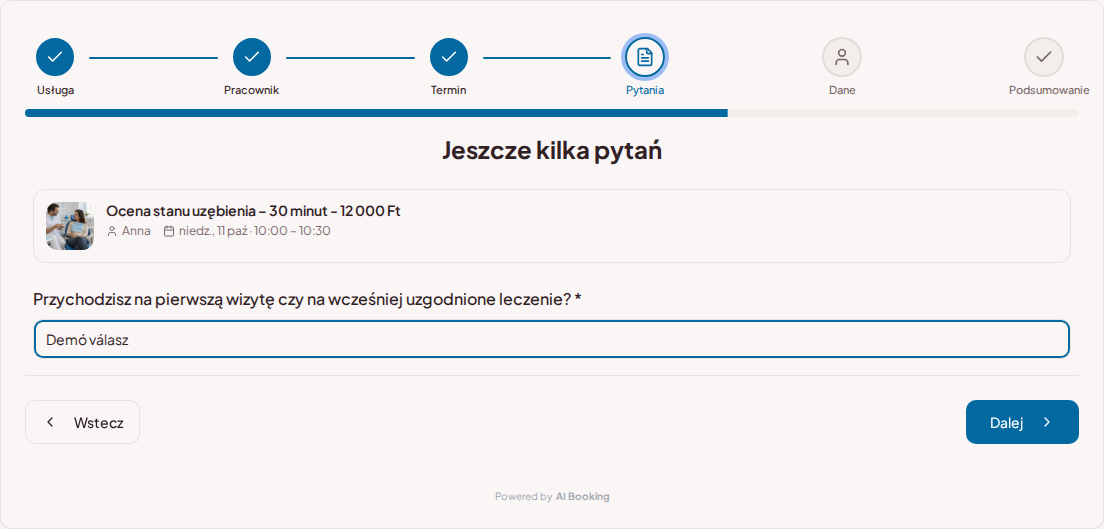The width and height of the screenshot is (1104, 529).
Task: Click the right chevron in Dalej button
Action: point(1047,422)
